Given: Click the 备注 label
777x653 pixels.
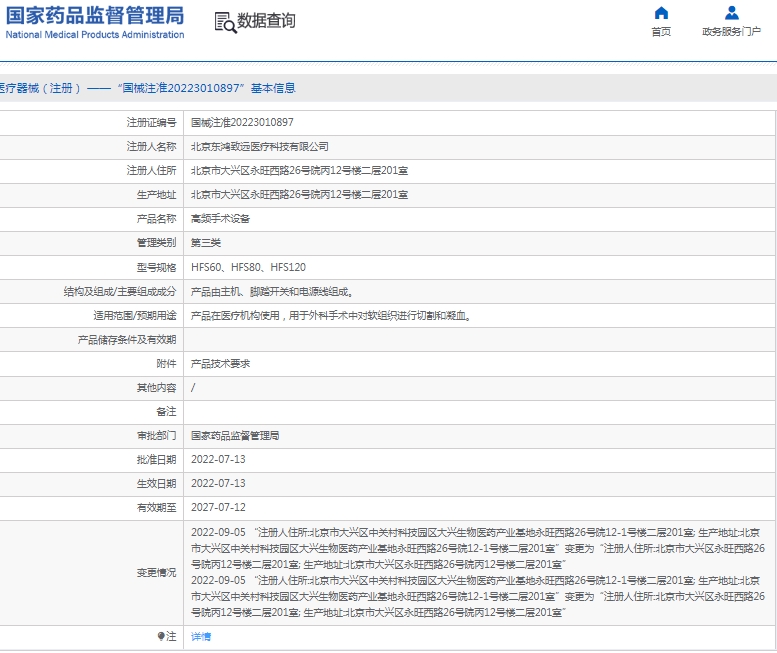Looking at the screenshot, I should [x=166, y=412].
